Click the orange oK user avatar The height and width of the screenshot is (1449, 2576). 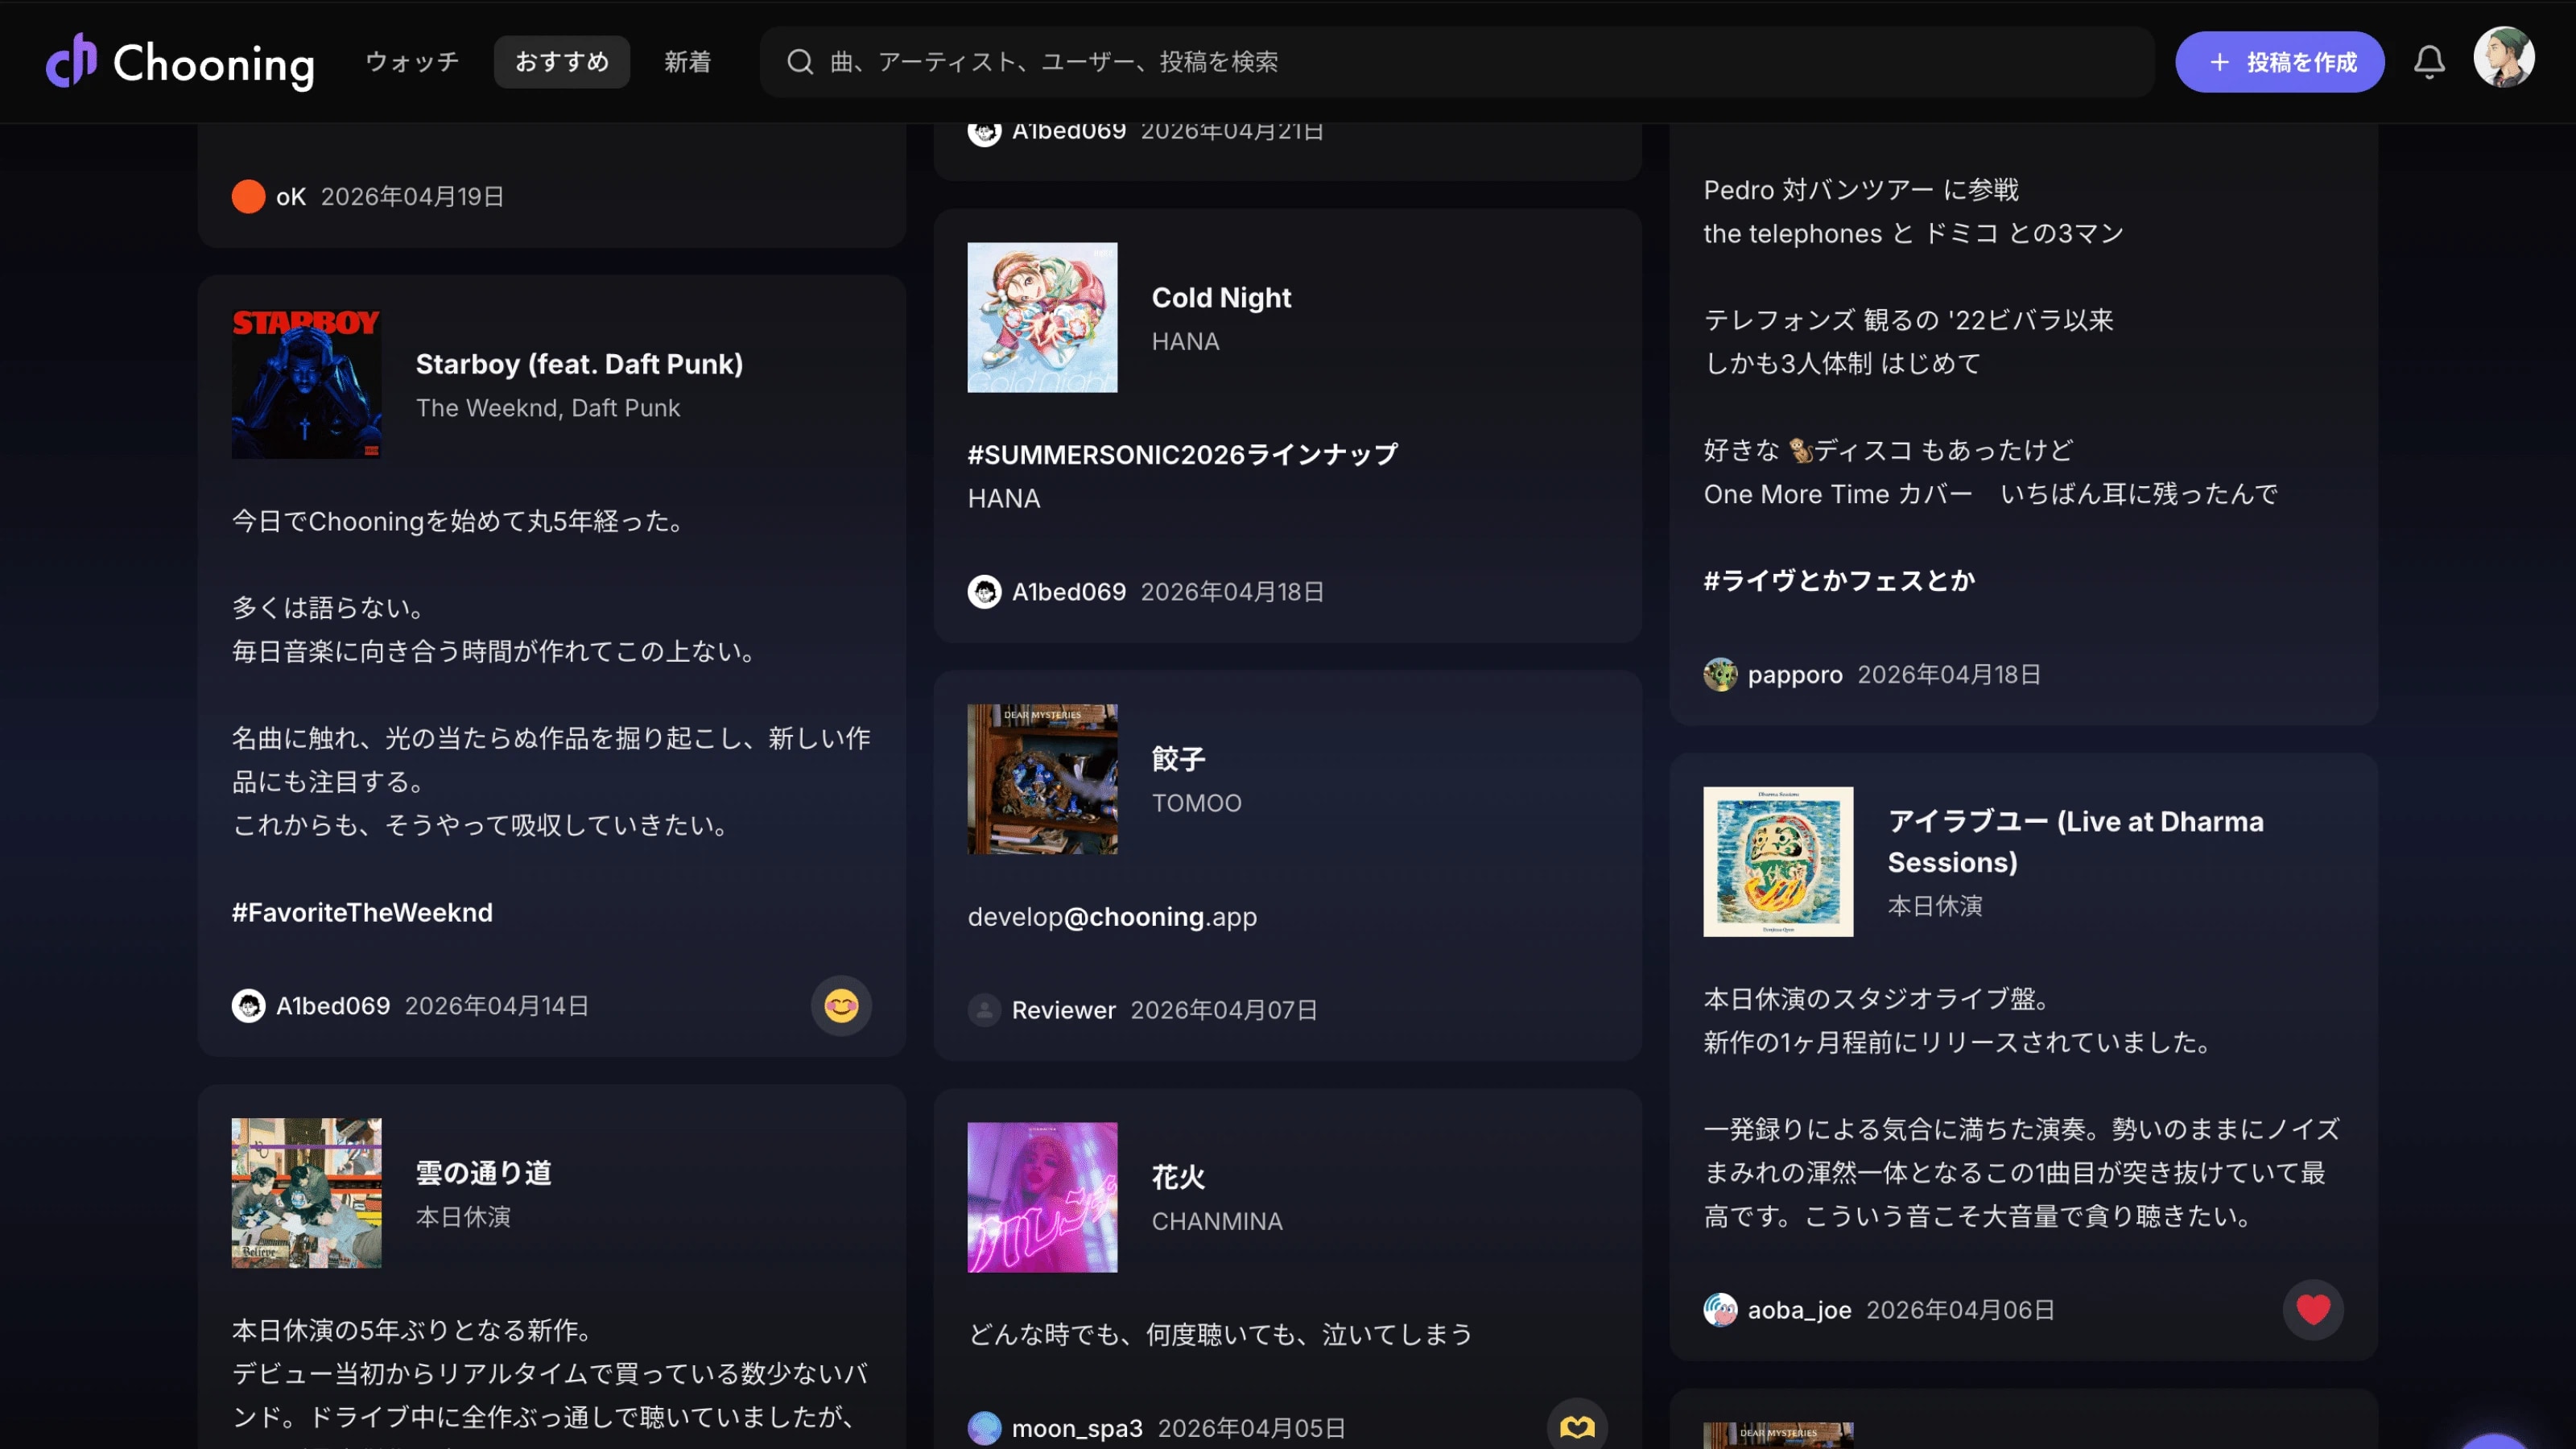coord(248,196)
